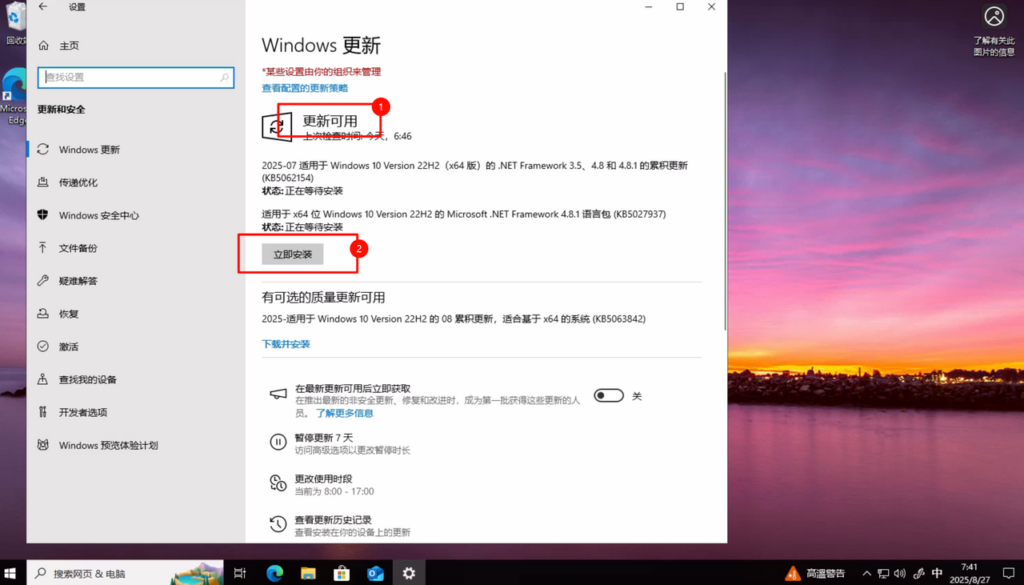Image resolution: width=1024 pixels, height=585 pixels.
Task: Open 查看更新历史记录 update history
Action: point(333,520)
